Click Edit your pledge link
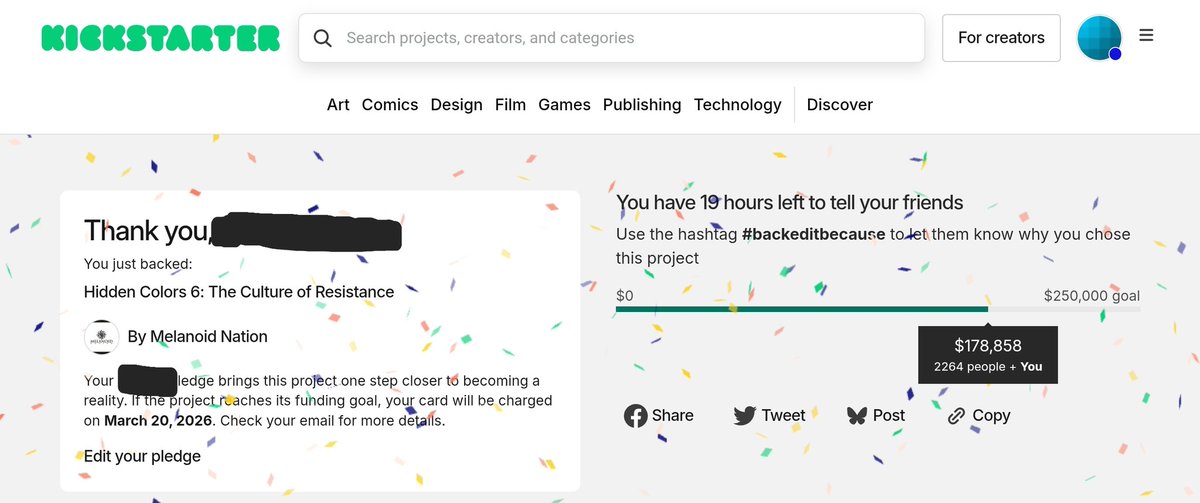Image resolution: width=1200 pixels, height=503 pixels. [142, 456]
